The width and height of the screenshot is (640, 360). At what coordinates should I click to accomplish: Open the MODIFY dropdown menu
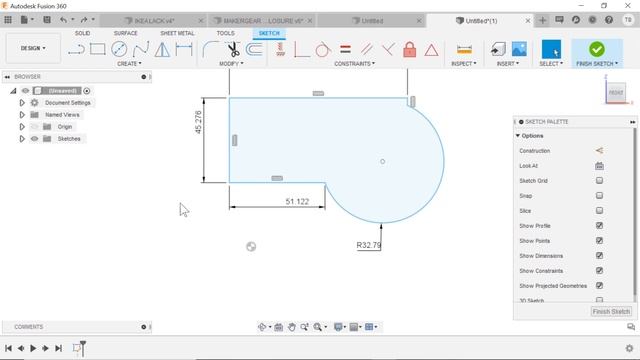(x=231, y=64)
